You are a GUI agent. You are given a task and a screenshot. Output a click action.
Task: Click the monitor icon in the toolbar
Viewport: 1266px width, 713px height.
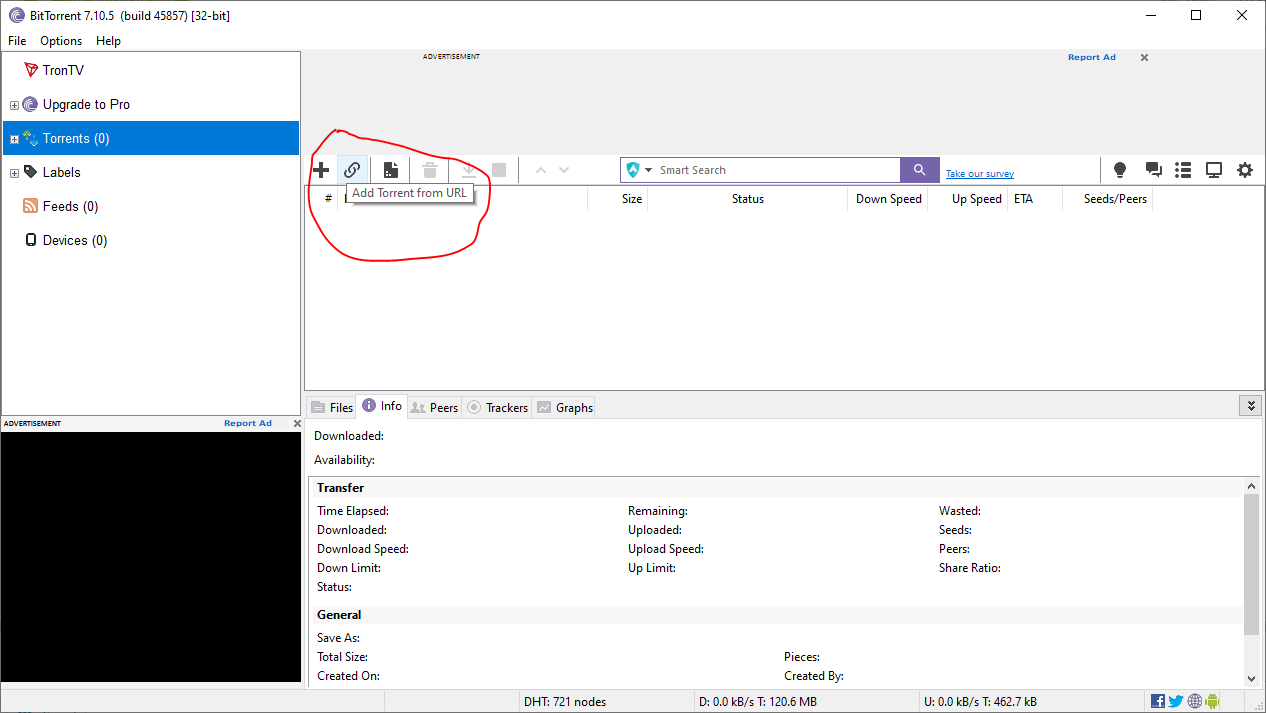pos(1214,170)
